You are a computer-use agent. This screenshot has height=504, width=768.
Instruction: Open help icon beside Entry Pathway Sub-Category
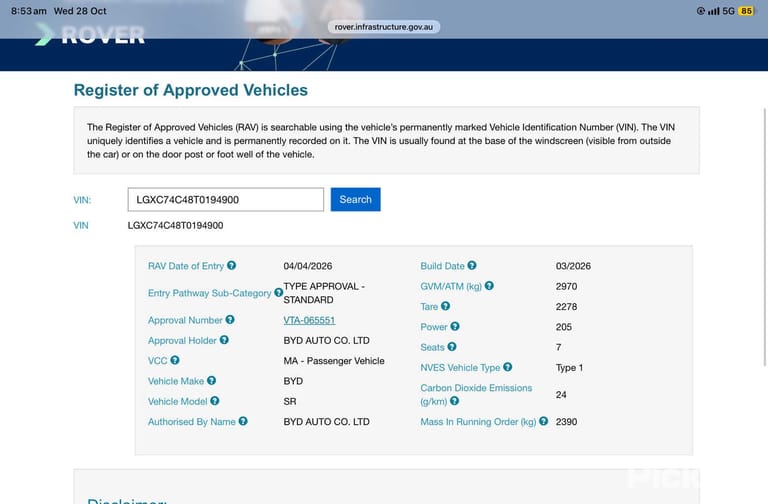pos(278,292)
